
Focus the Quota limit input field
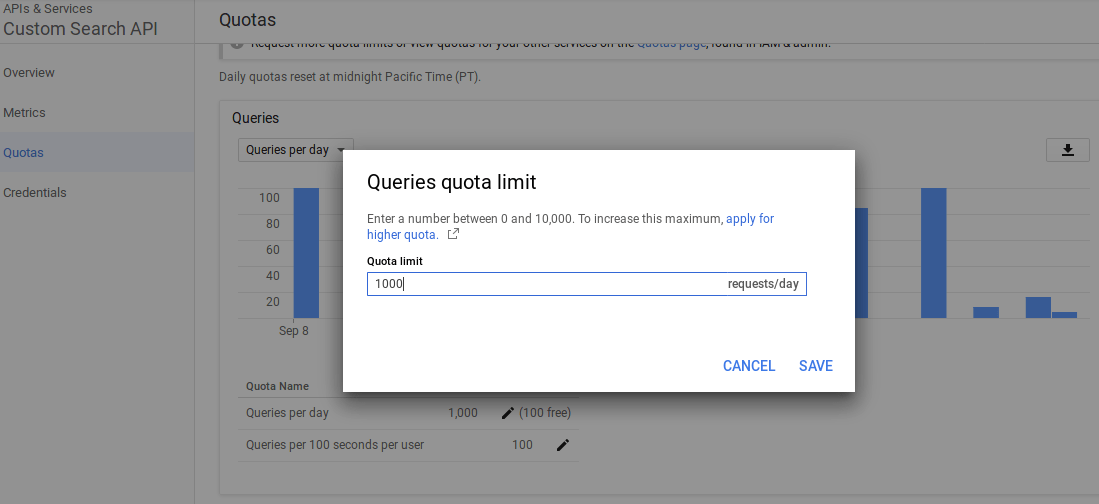[x=587, y=284]
